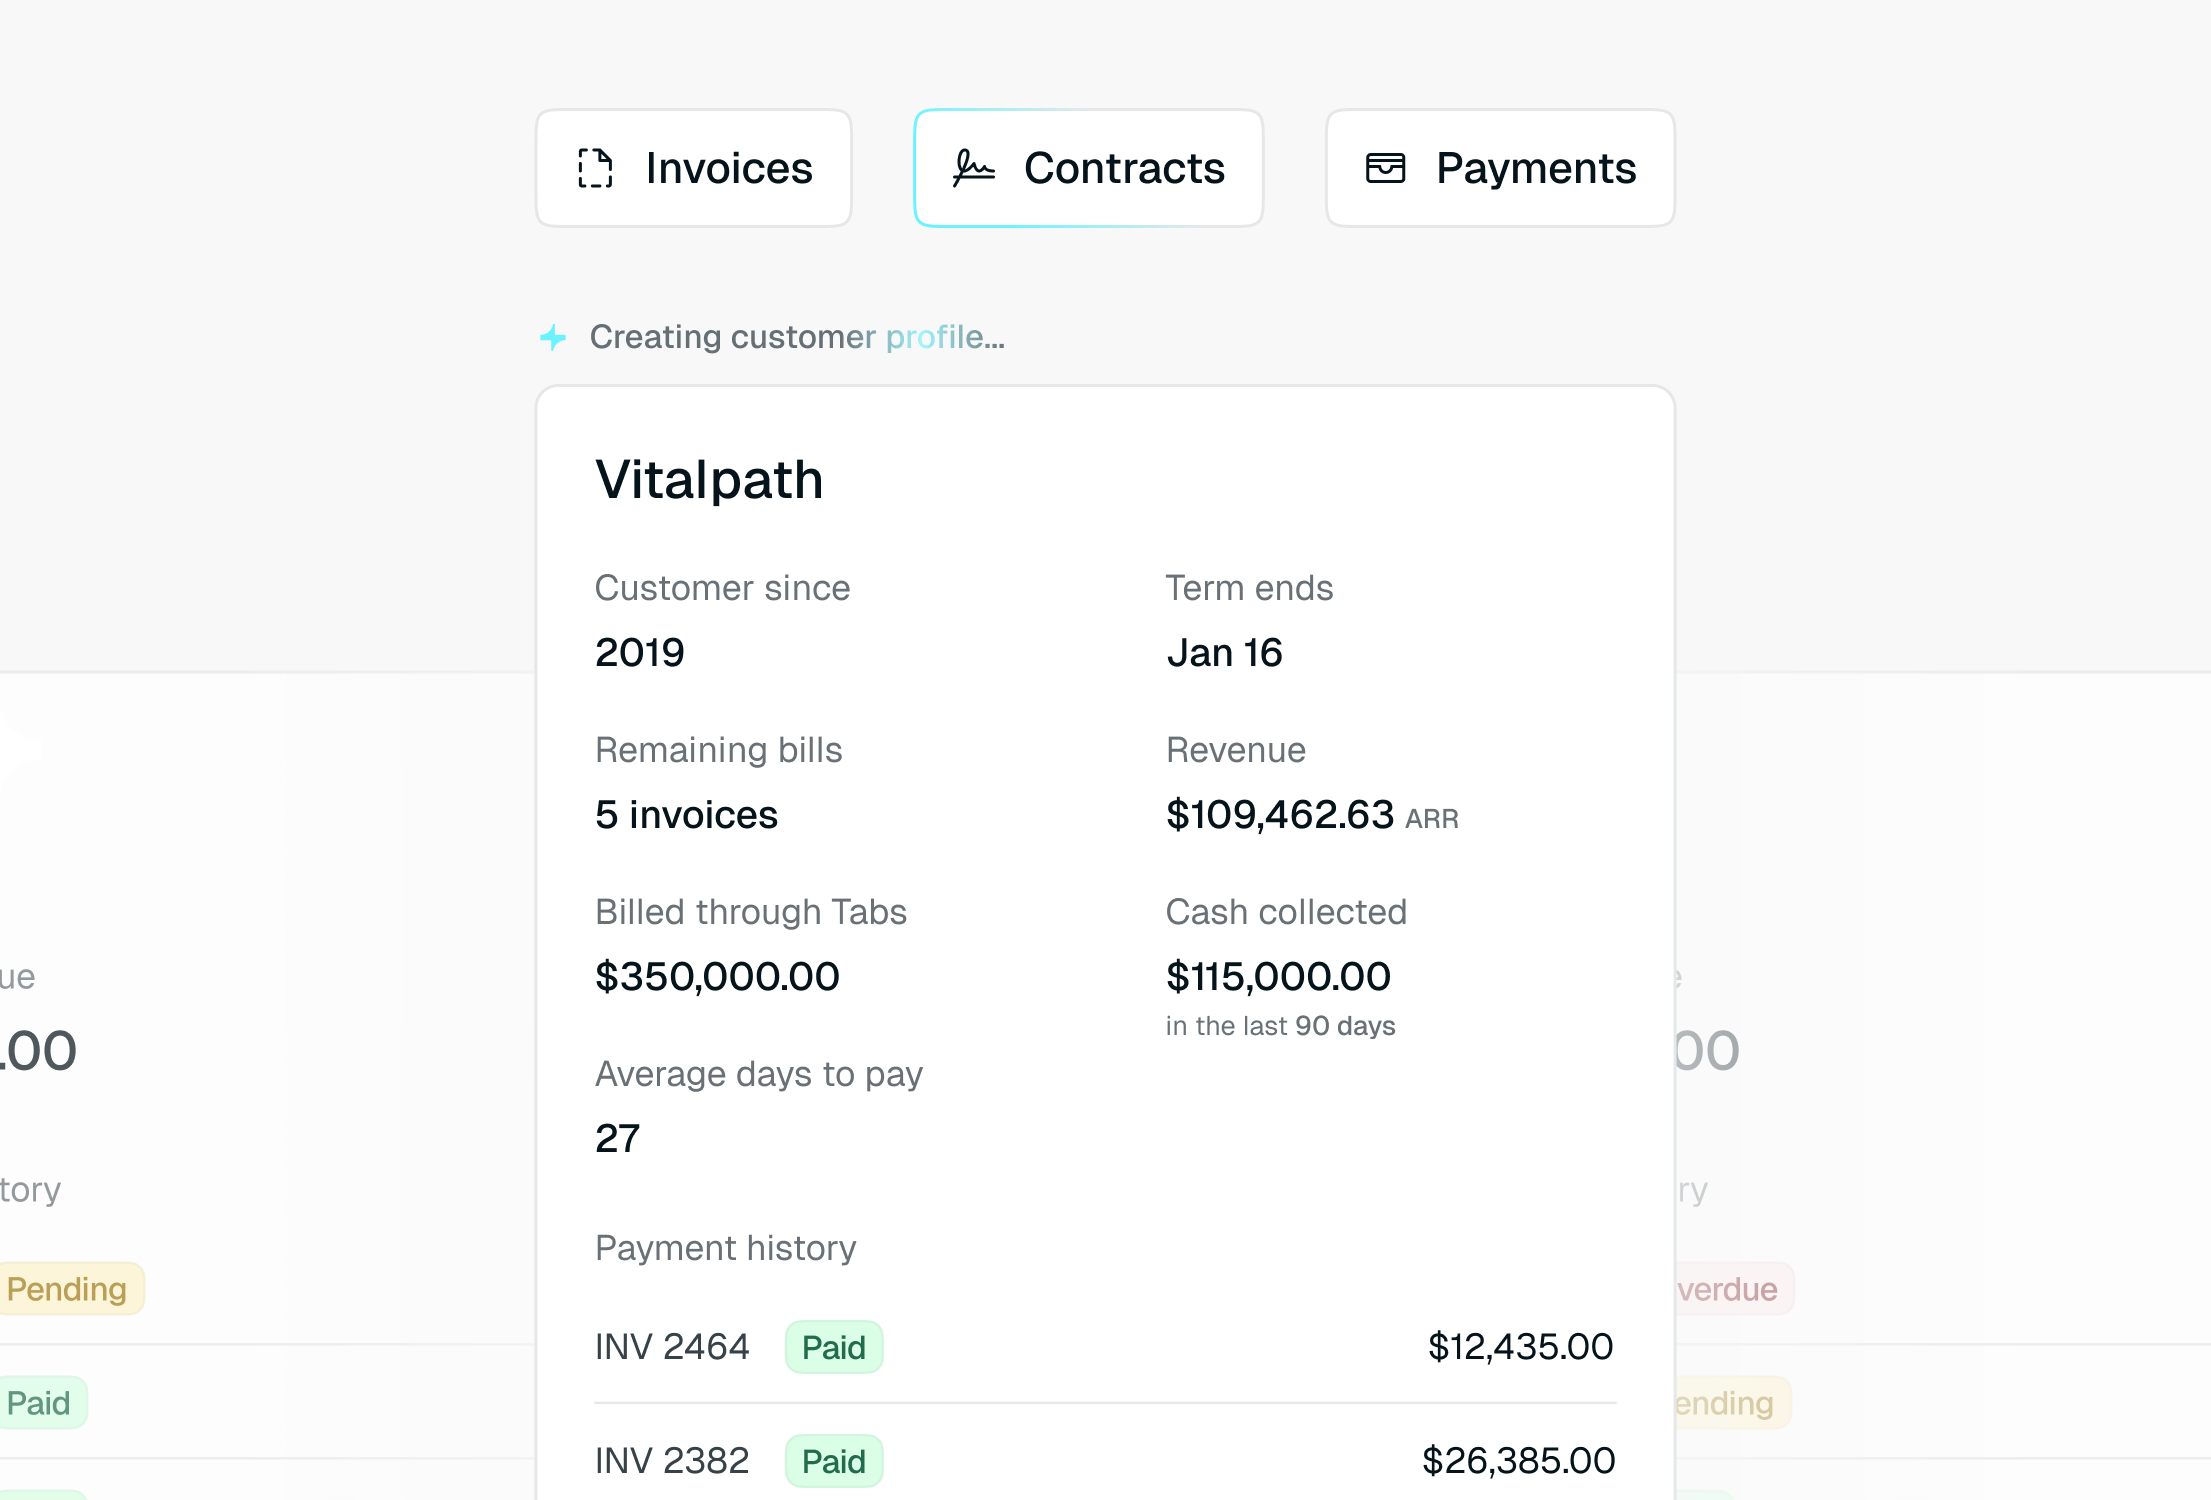Viewport: 2211px width, 1500px height.
Task: Click the $12,435.00 payment amount
Action: pyautogui.click(x=1520, y=1347)
